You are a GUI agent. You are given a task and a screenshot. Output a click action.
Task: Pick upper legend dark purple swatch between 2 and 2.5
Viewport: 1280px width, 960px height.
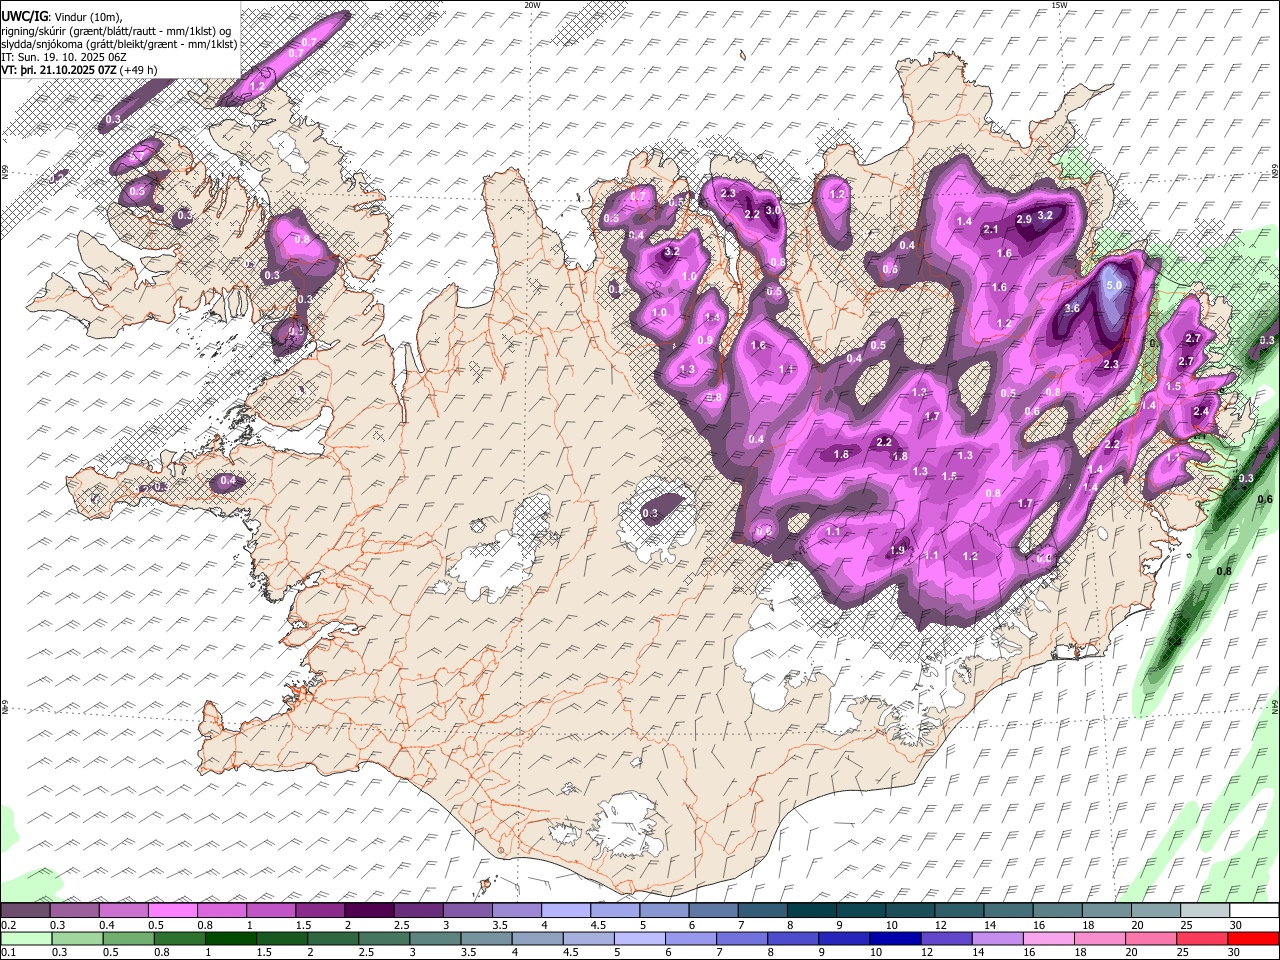[x=369, y=911]
